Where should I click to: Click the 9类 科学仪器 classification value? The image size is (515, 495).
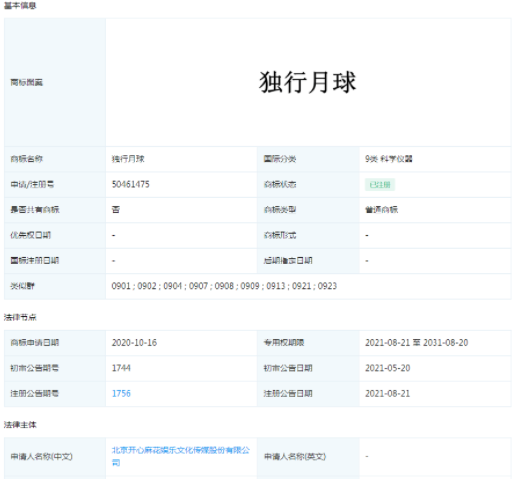[x=389, y=159]
